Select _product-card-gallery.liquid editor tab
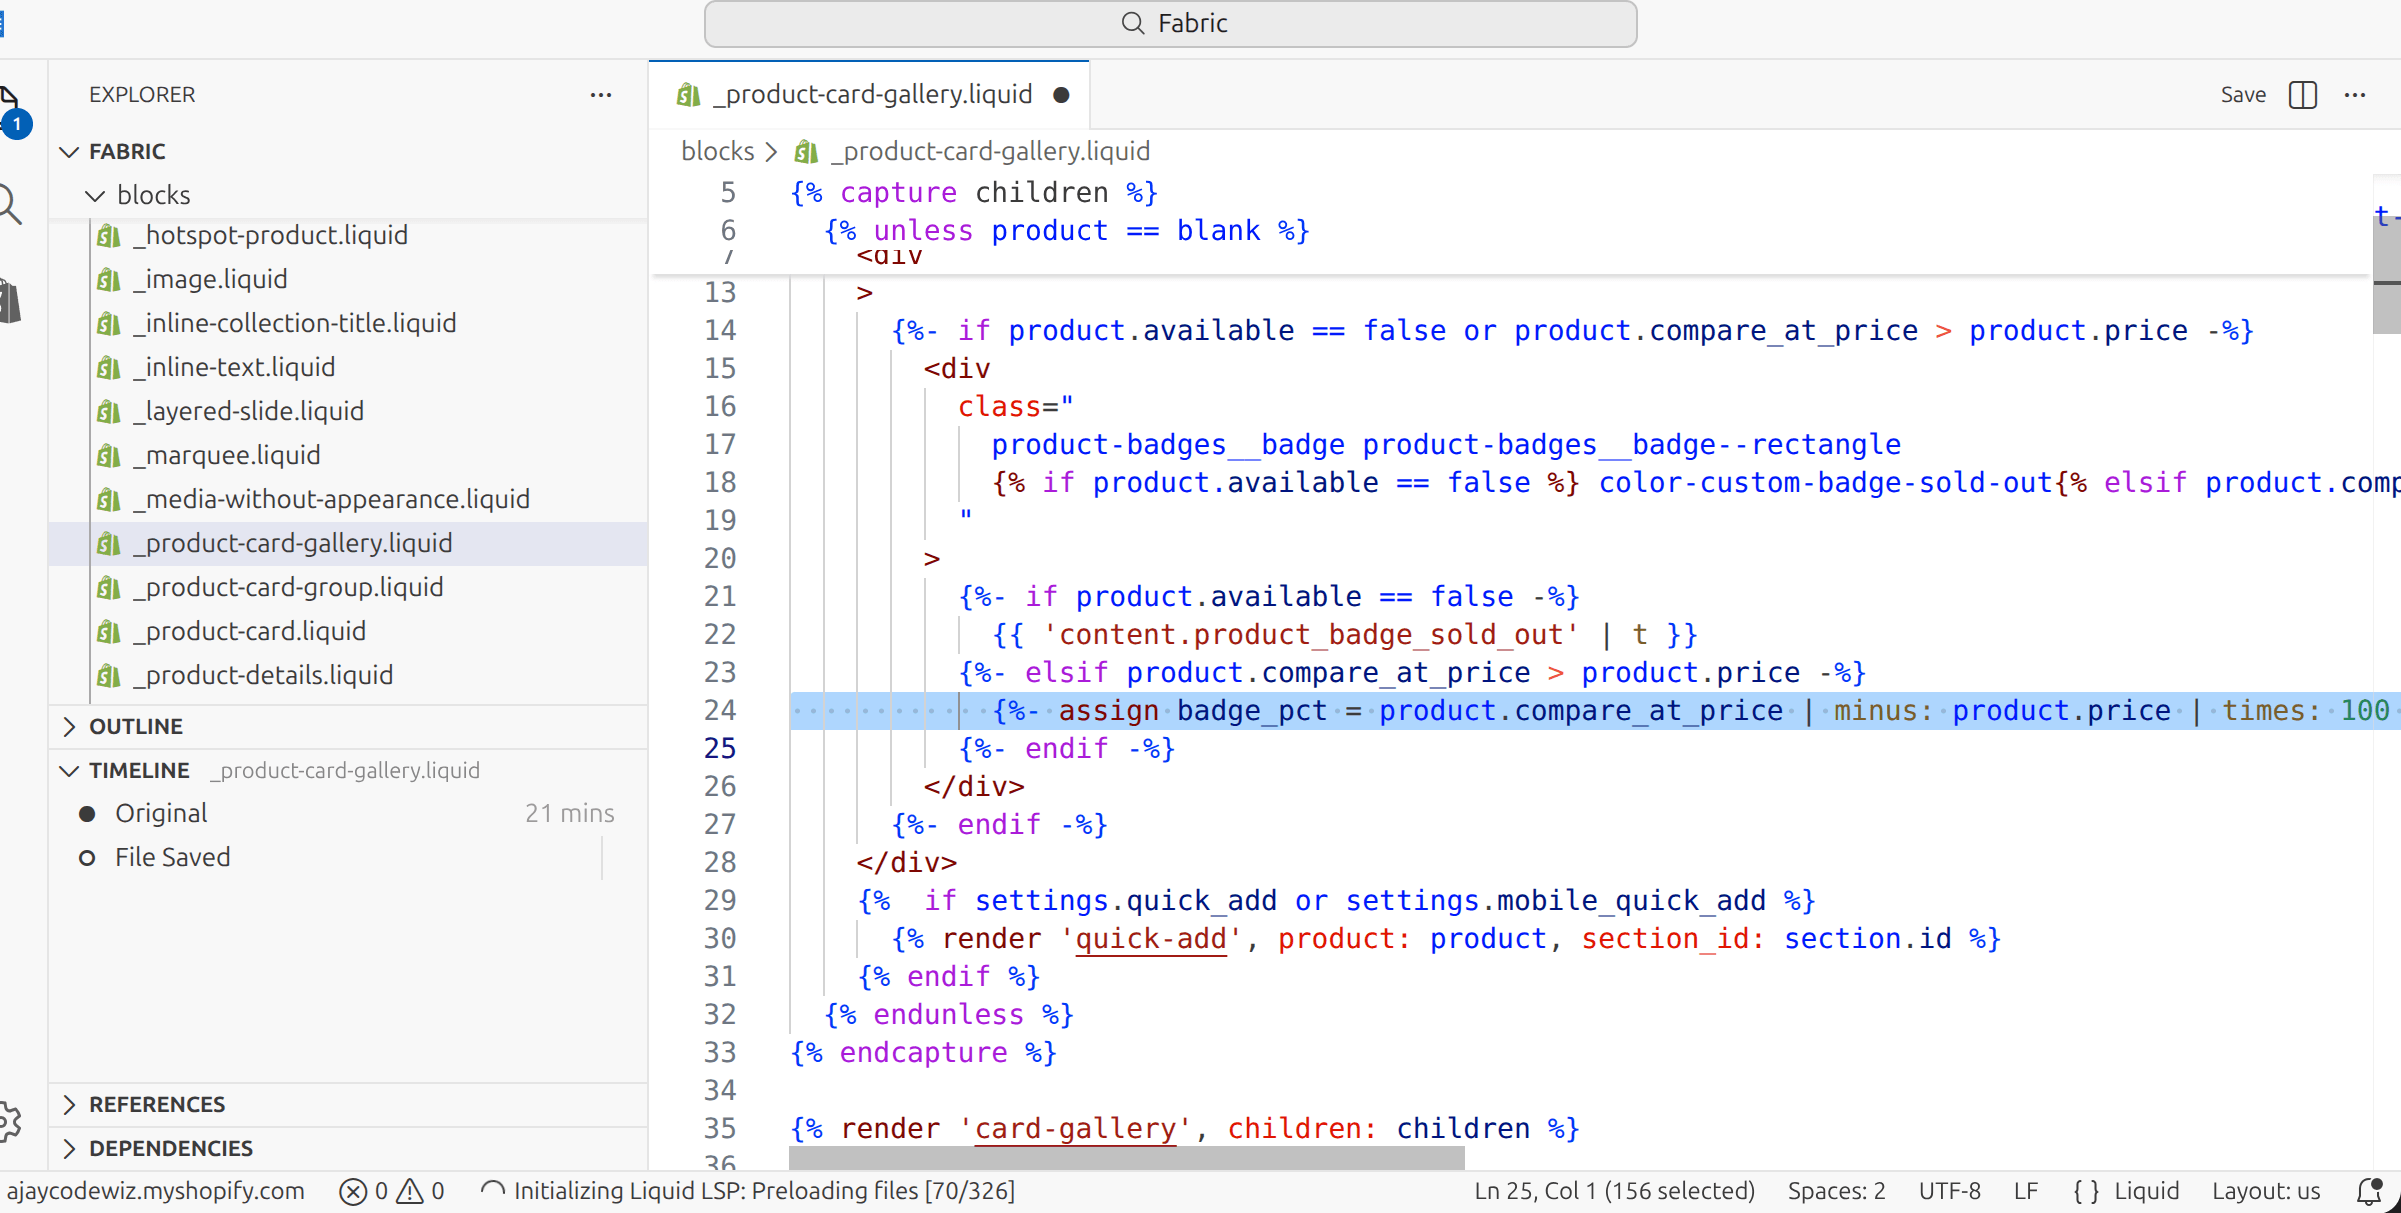 pyautogui.click(x=869, y=95)
